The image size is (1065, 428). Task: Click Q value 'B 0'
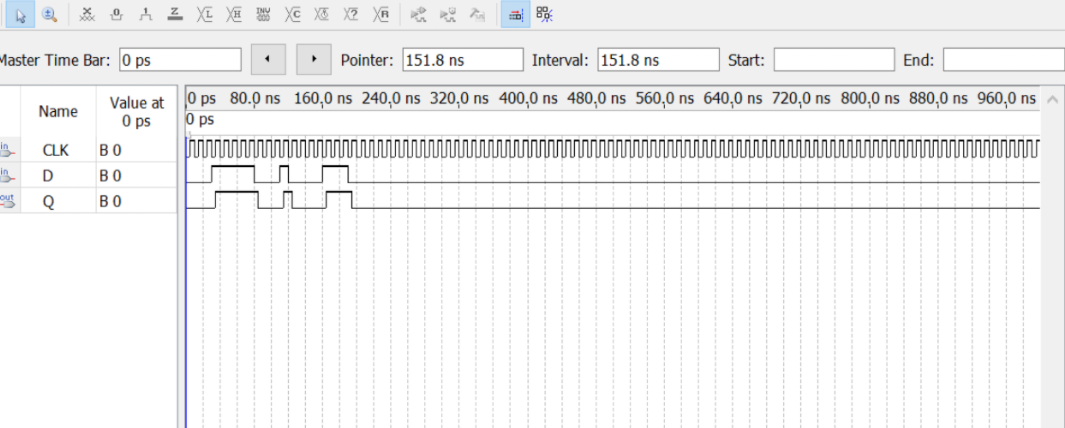(110, 202)
